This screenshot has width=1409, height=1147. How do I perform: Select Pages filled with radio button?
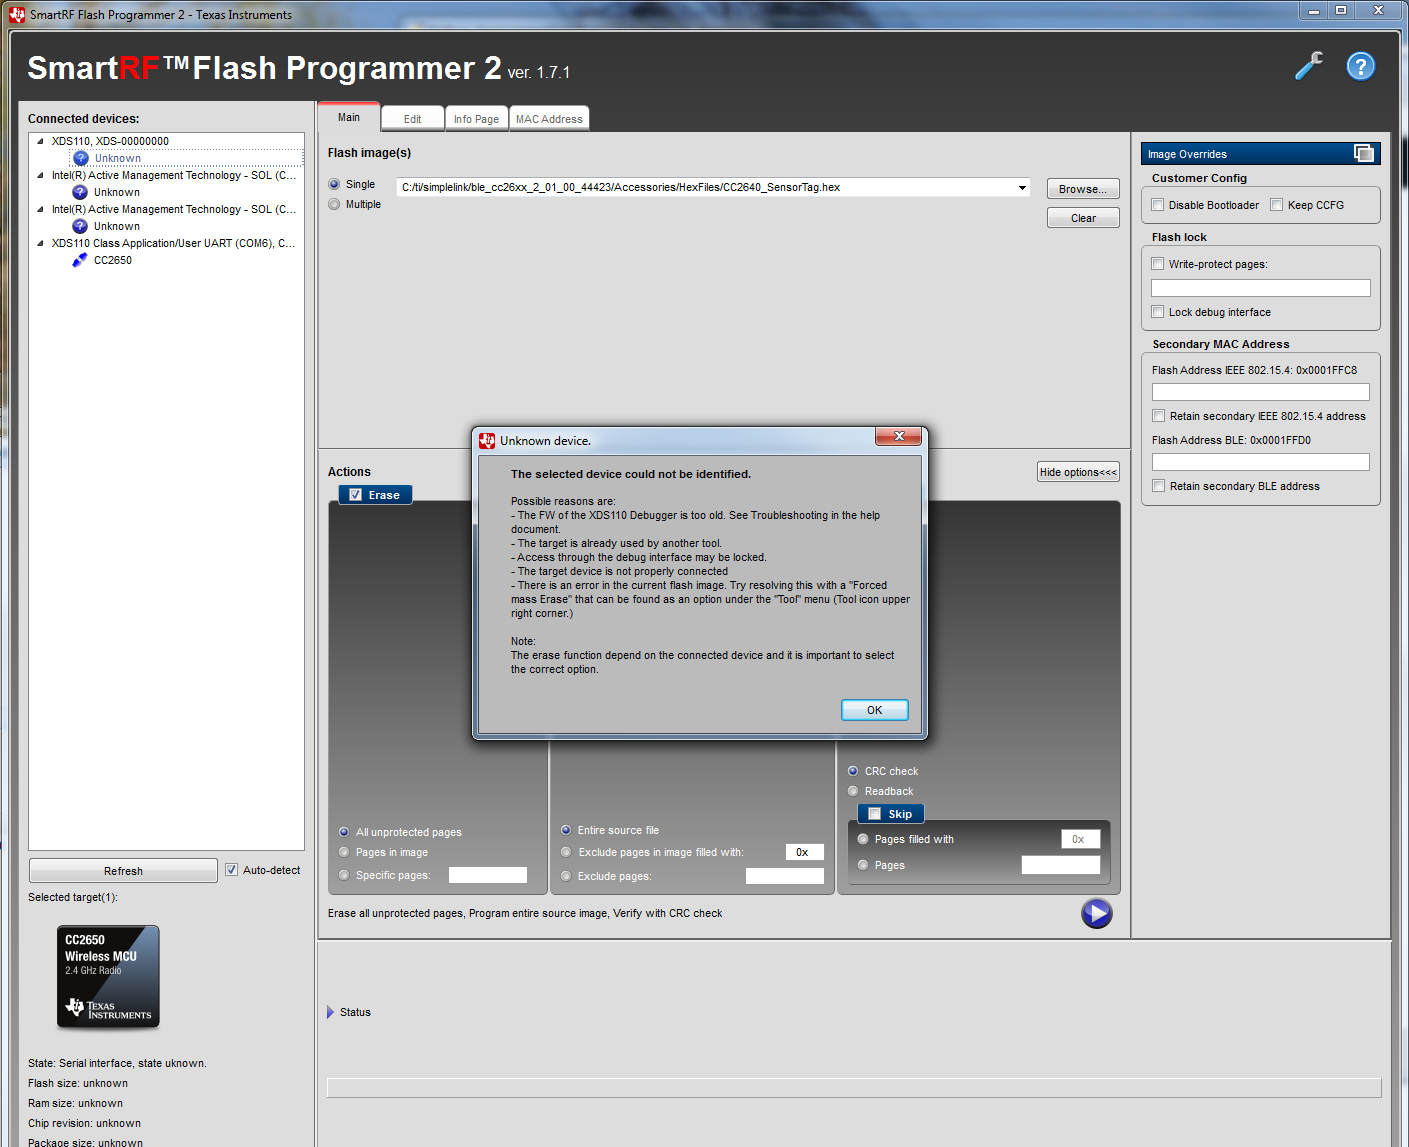coord(863,839)
